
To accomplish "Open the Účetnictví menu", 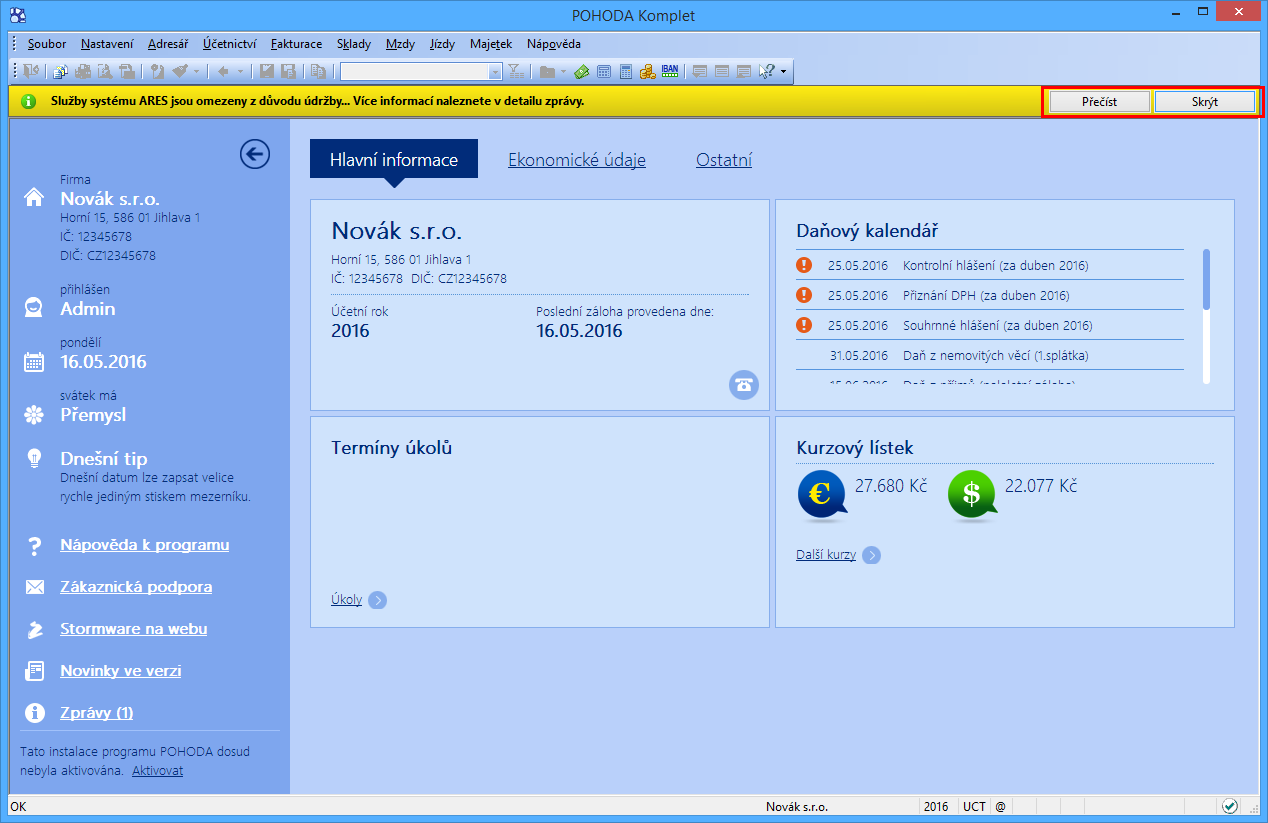I will coord(229,44).
